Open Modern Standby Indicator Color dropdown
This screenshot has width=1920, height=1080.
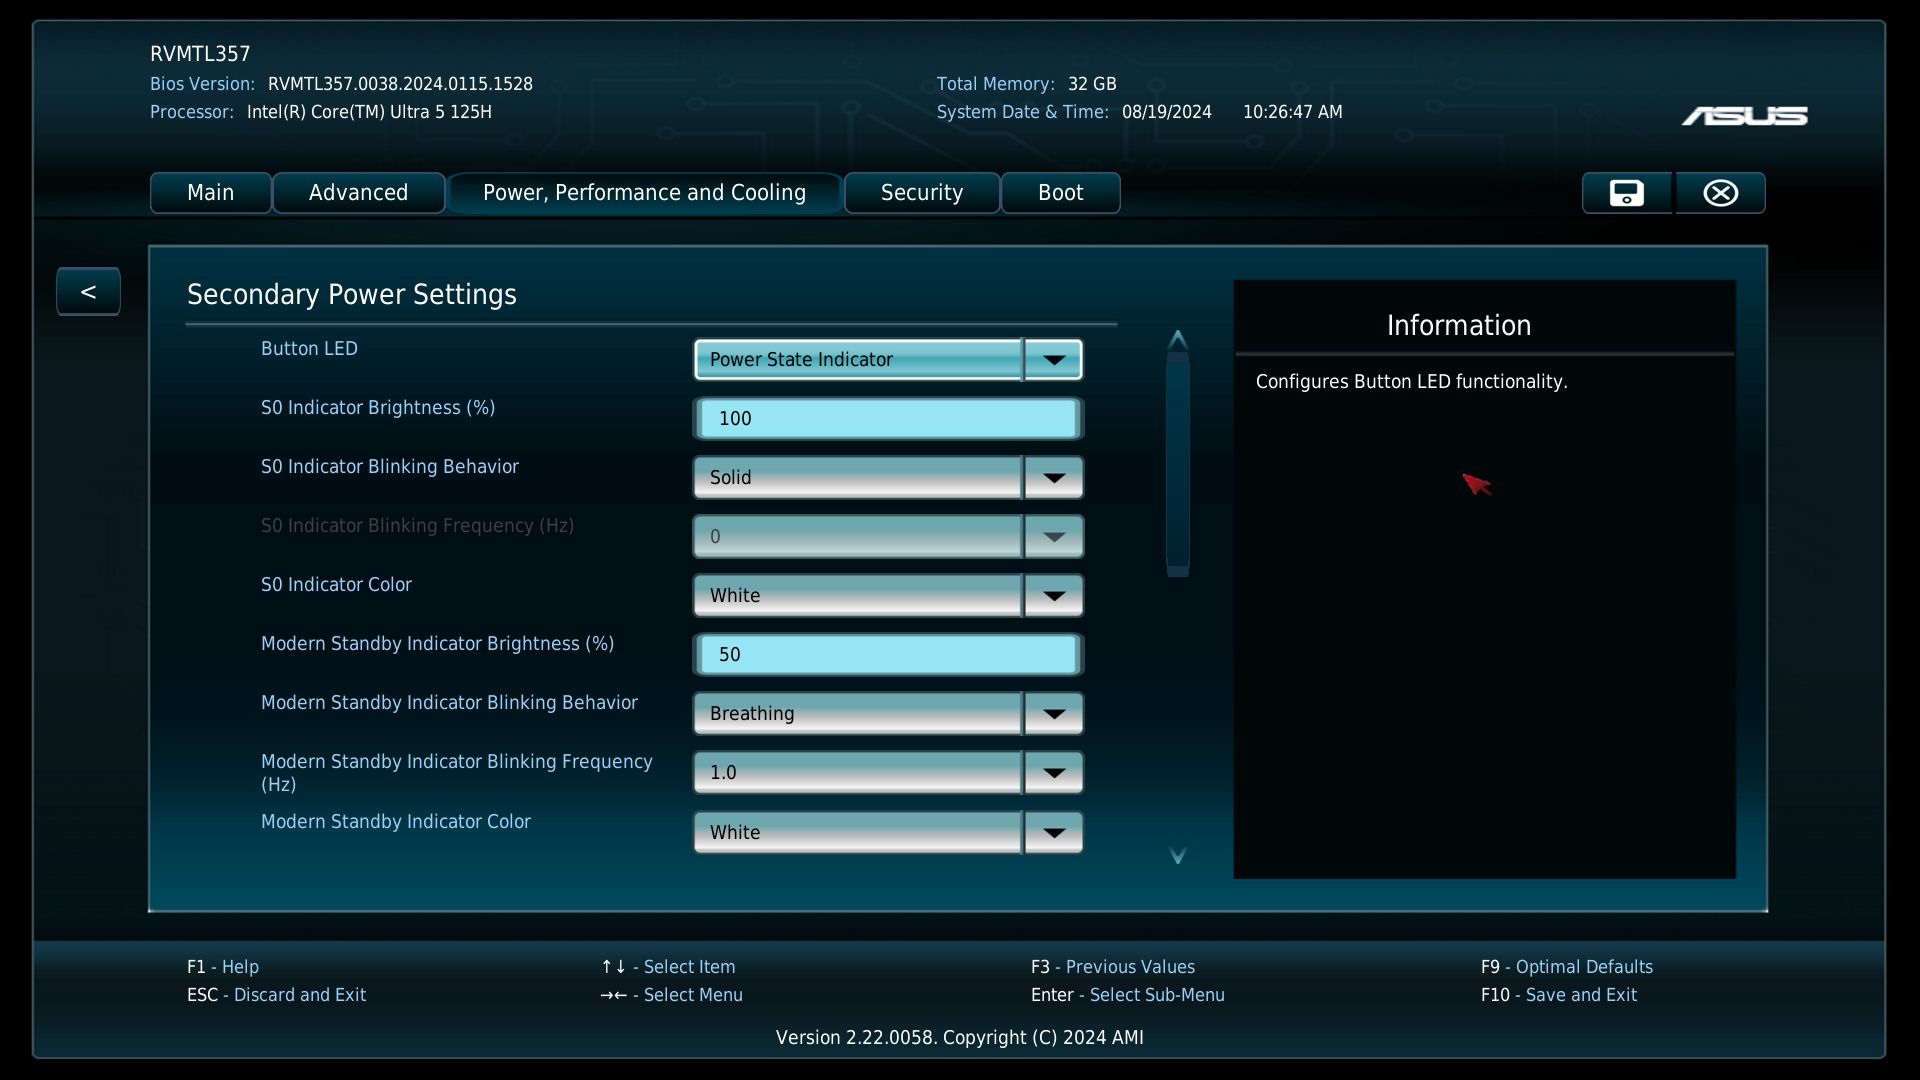tap(1053, 833)
